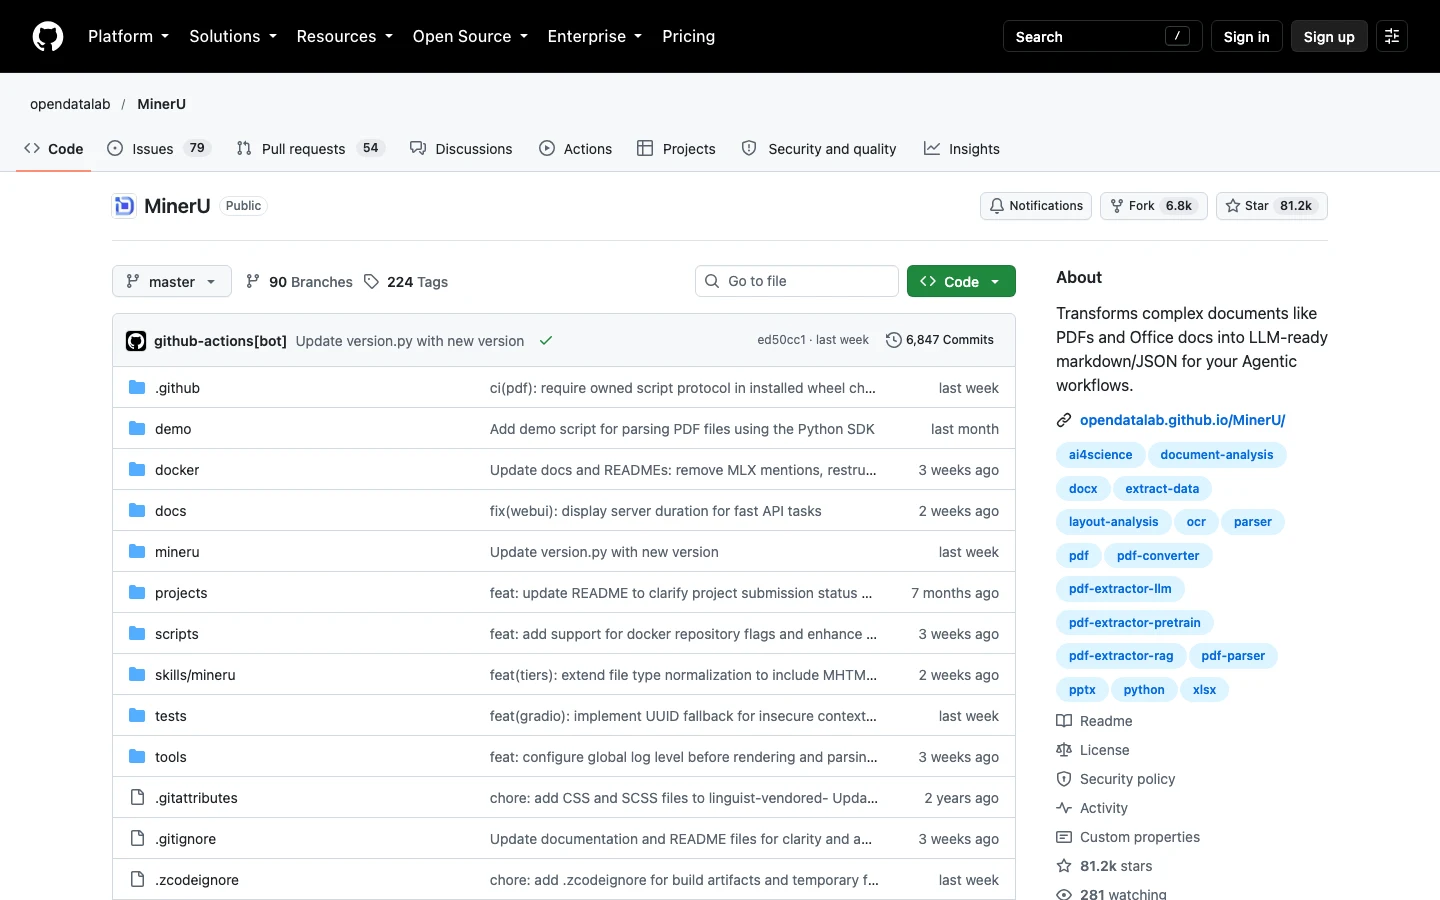Image resolution: width=1440 pixels, height=900 pixels.
Task: Open the 6,847 Commits history link
Action: point(940,340)
